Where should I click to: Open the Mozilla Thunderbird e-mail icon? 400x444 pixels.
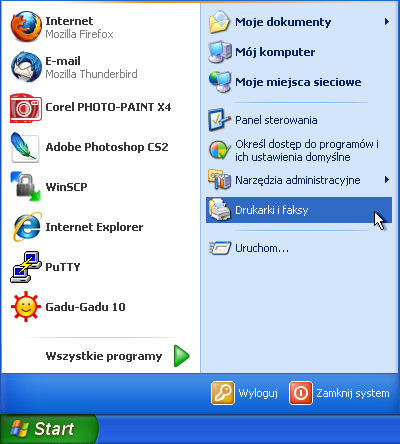pyautogui.click(x=26, y=67)
